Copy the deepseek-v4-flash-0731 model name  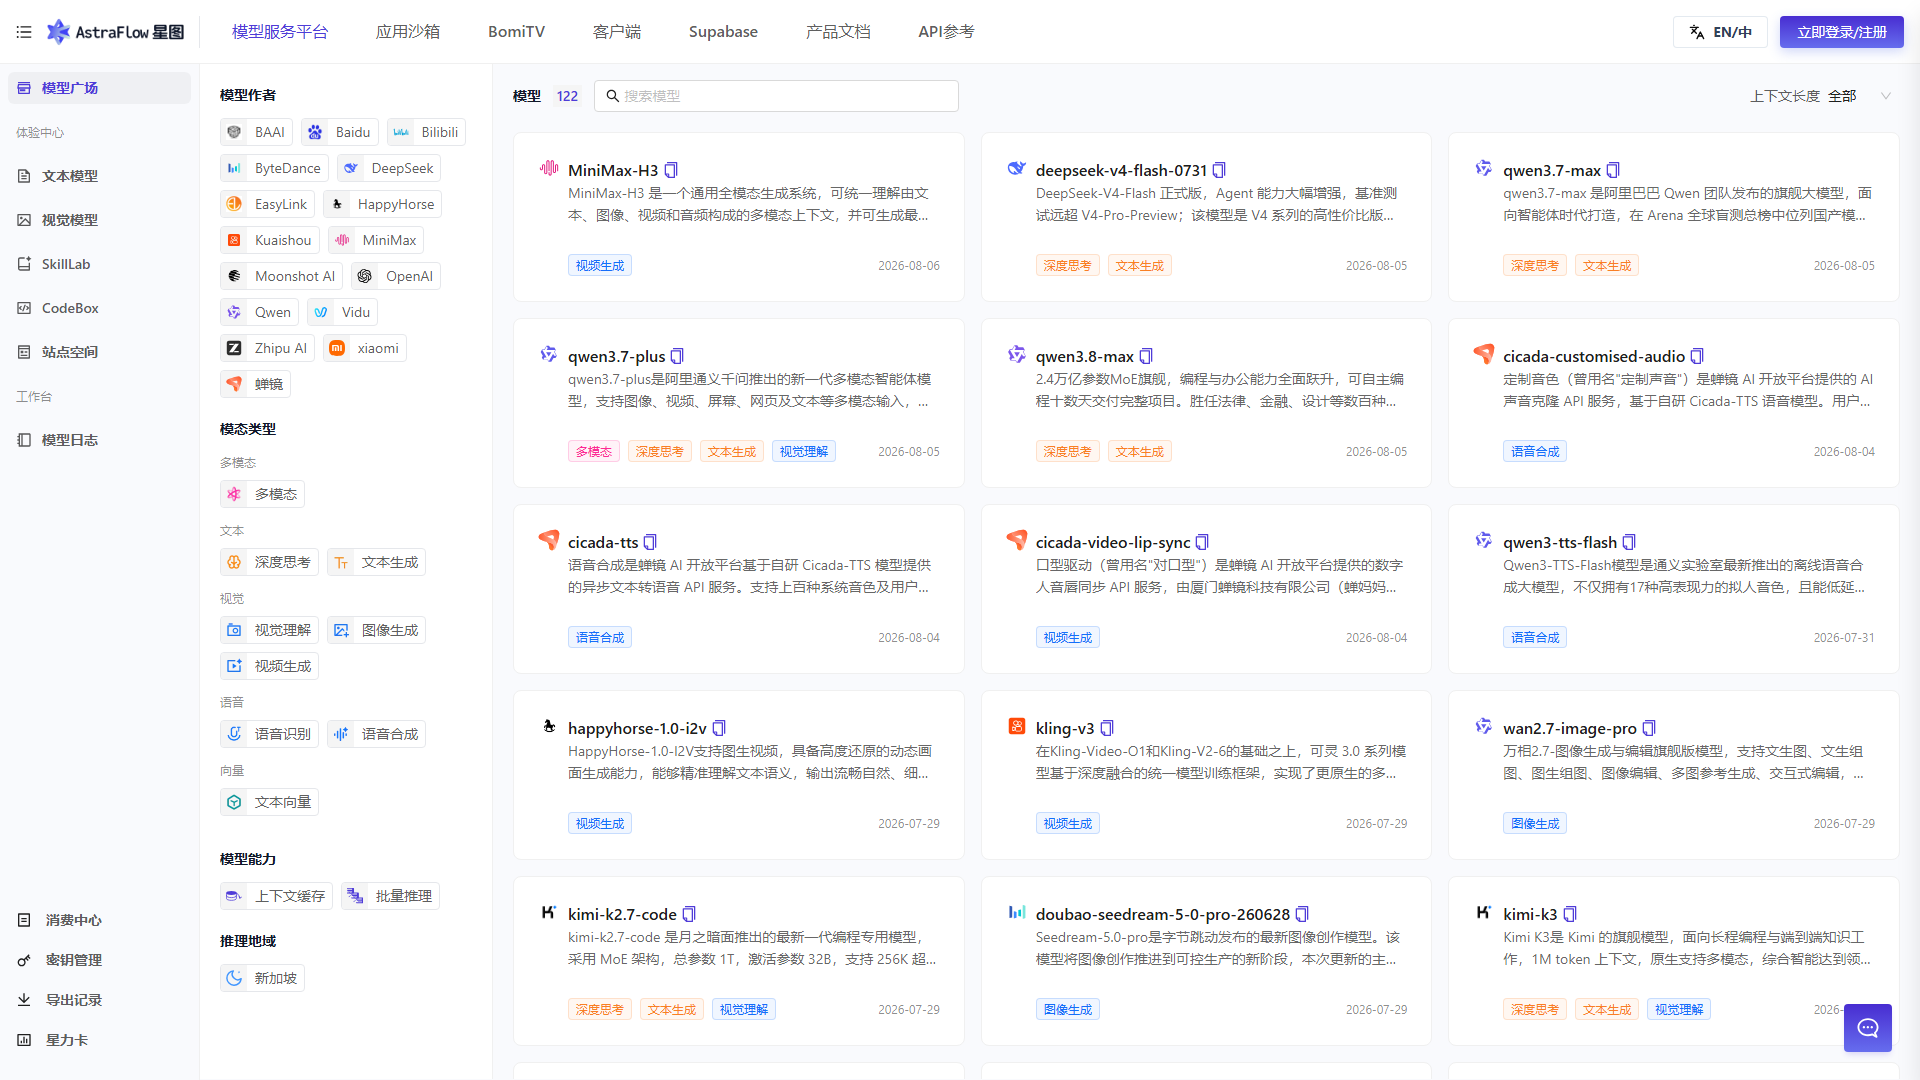[x=1219, y=171]
